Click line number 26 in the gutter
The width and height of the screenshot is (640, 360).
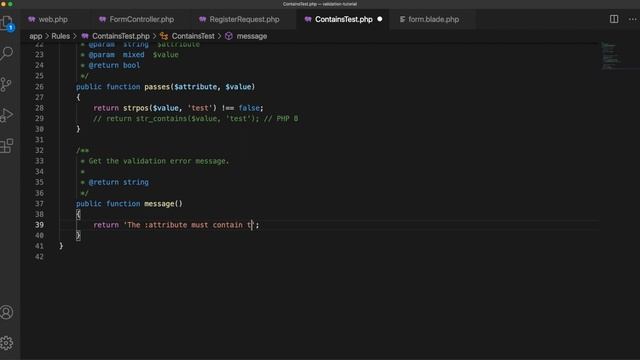click(x=39, y=87)
